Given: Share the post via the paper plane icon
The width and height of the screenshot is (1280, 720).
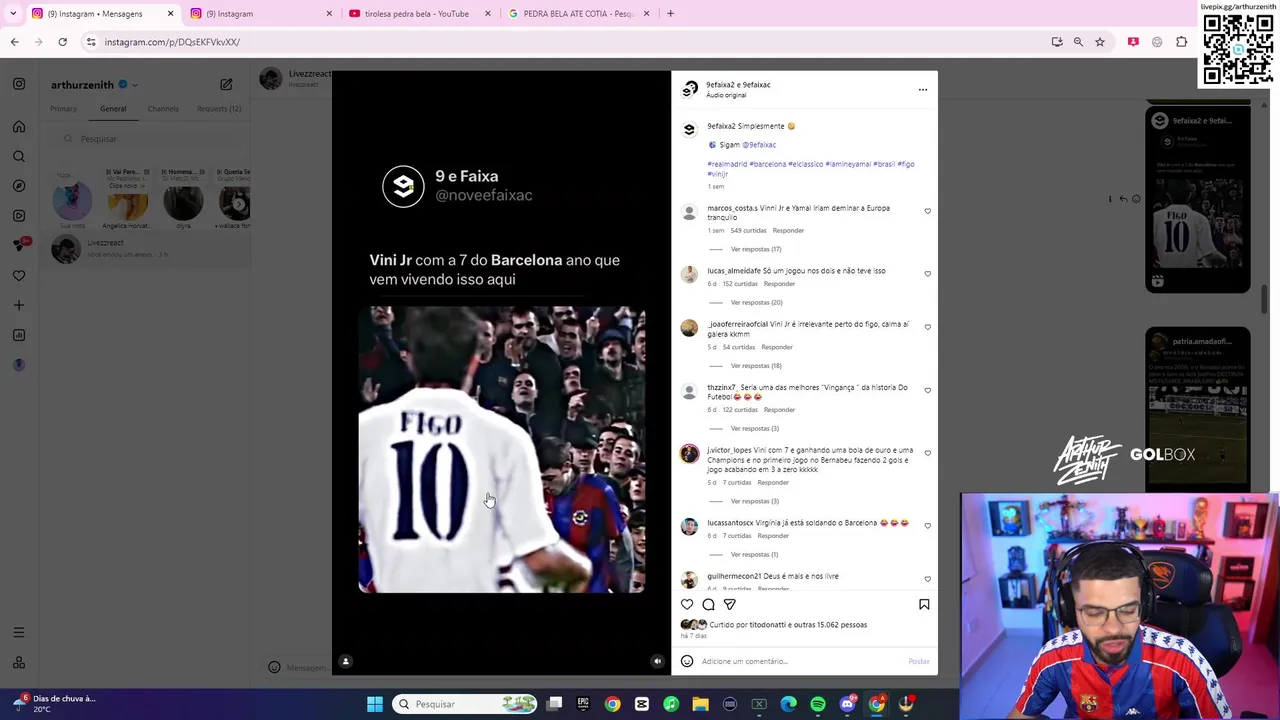Looking at the screenshot, I should [x=730, y=604].
